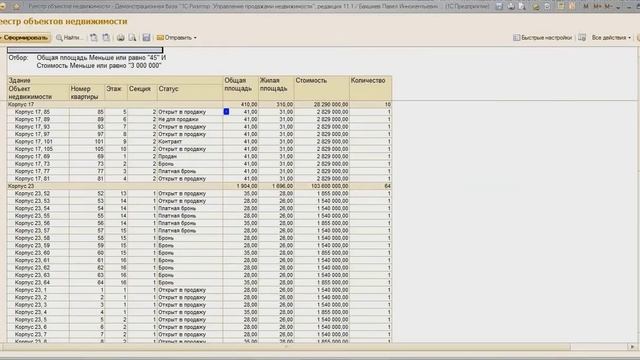Click the Номер квартиры column header

tap(87, 92)
